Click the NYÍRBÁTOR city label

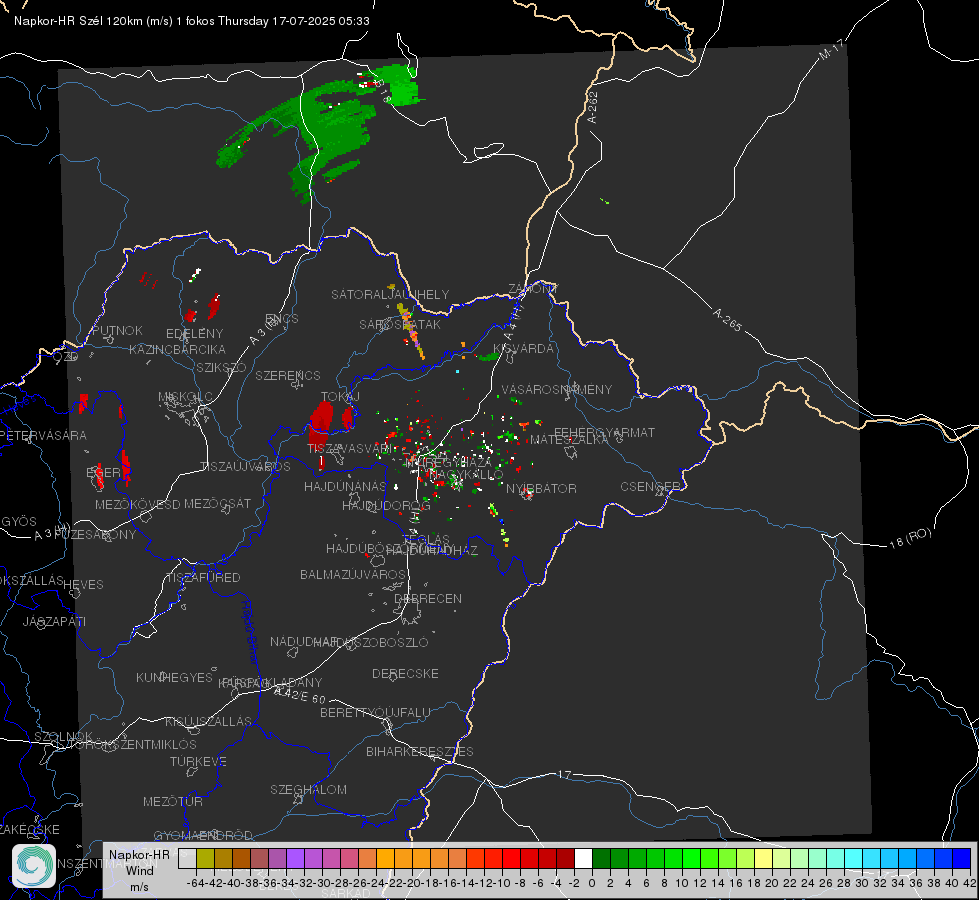541,488
